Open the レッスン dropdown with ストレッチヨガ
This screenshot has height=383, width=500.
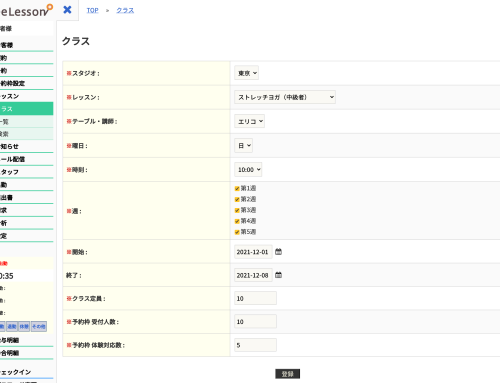[285, 97]
